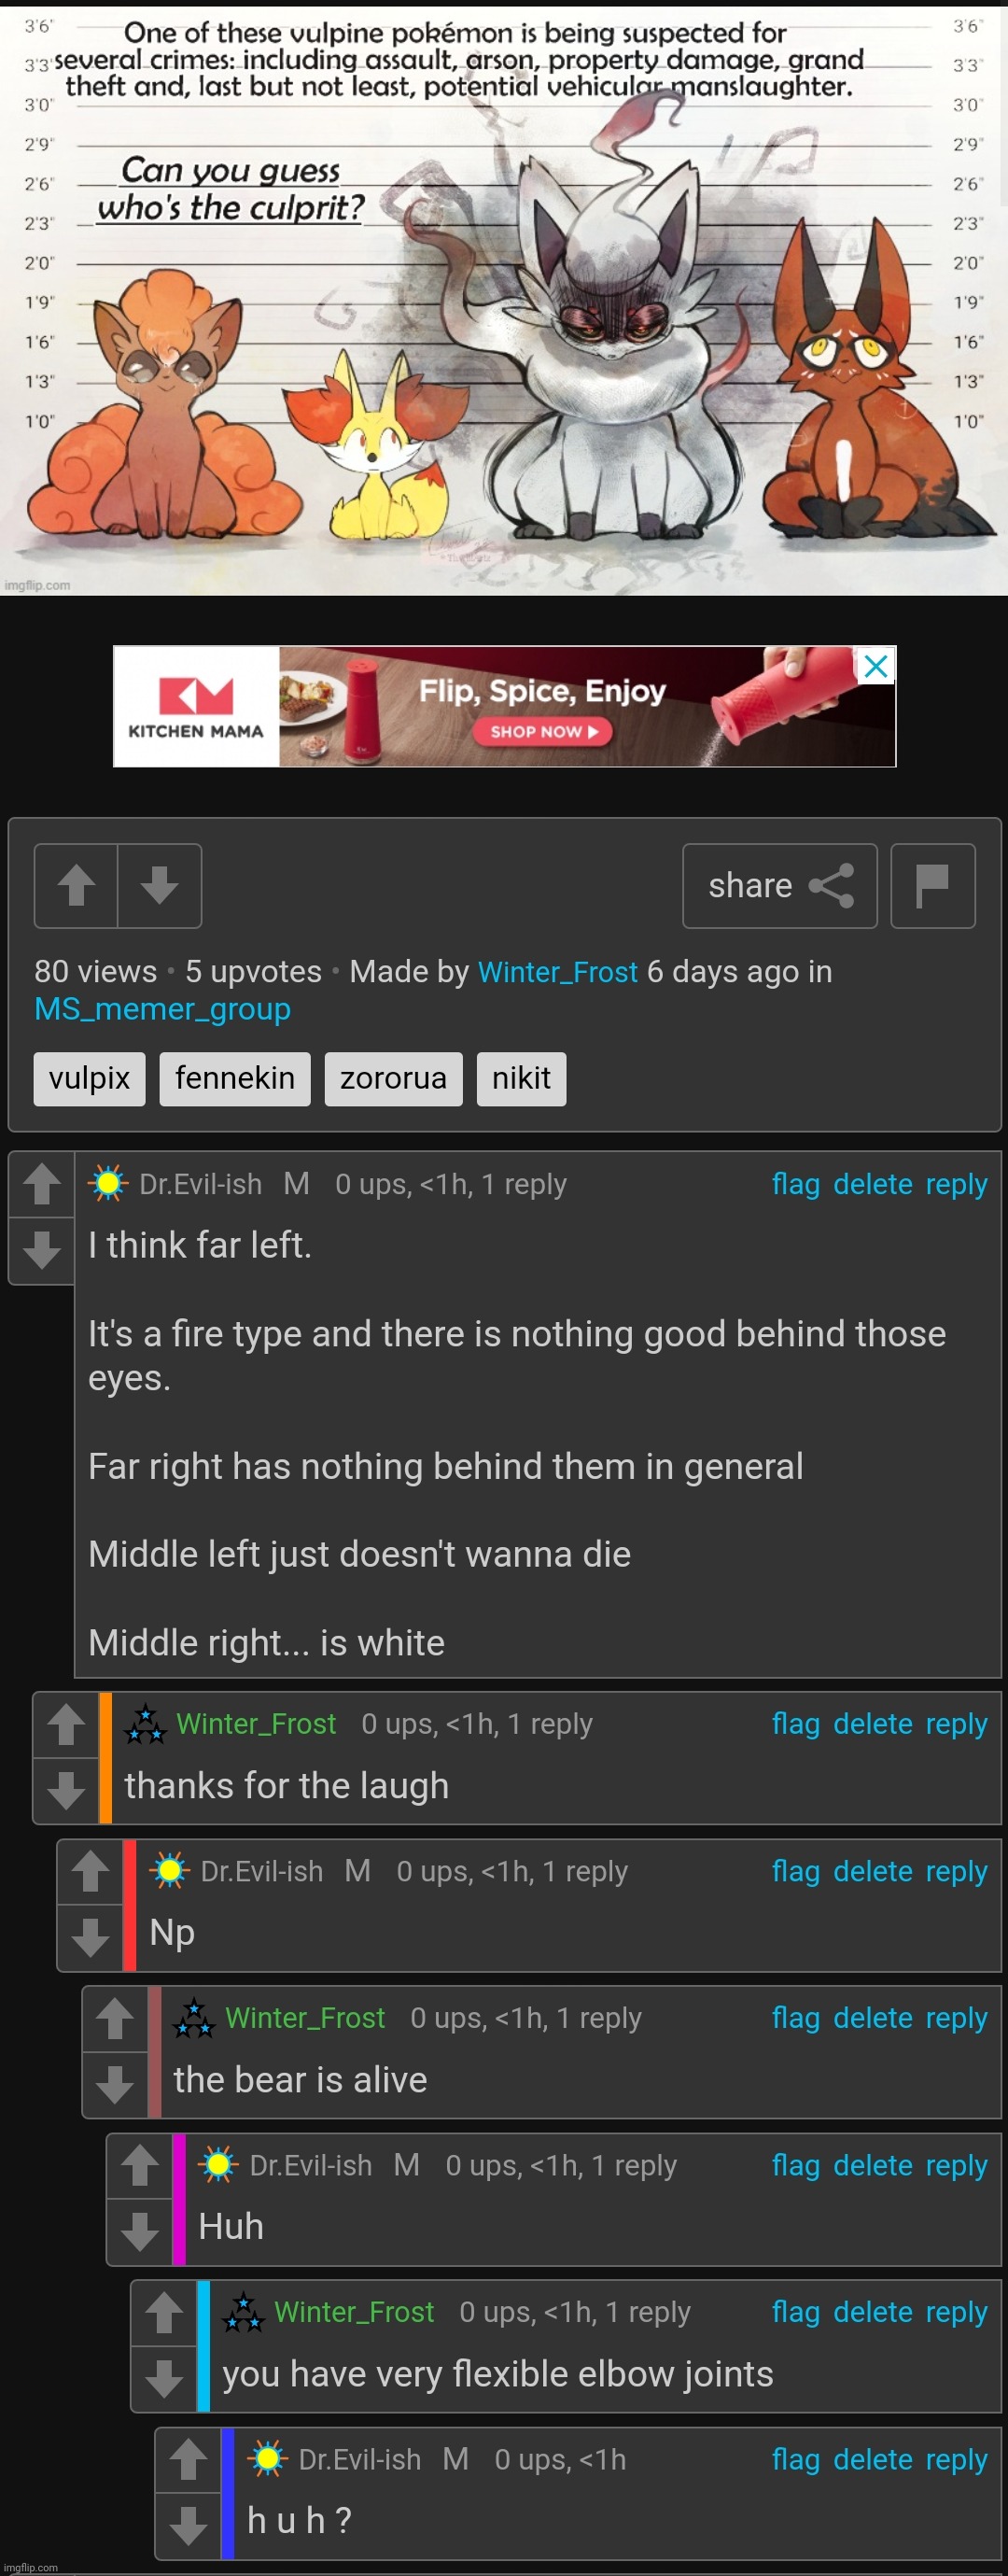
Task: Open the share options button
Action: pos(779,885)
